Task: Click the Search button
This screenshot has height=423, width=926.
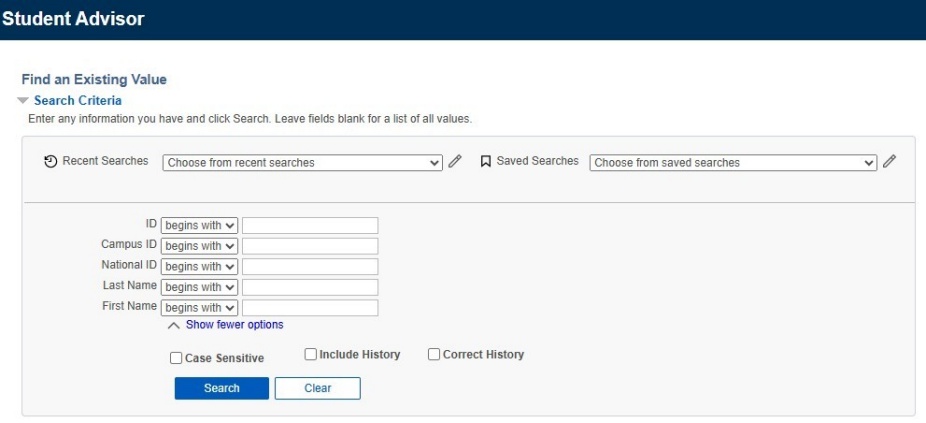Action: click(221, 388)
